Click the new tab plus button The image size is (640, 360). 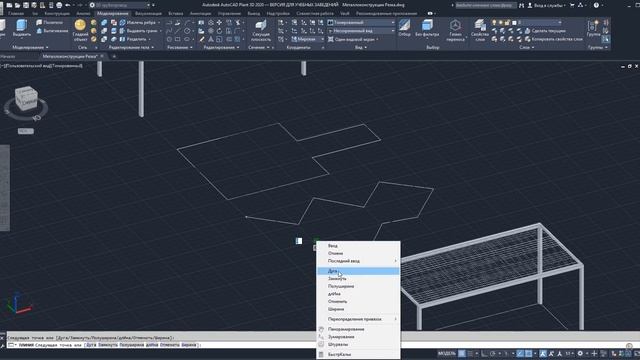tap(114, 56)
